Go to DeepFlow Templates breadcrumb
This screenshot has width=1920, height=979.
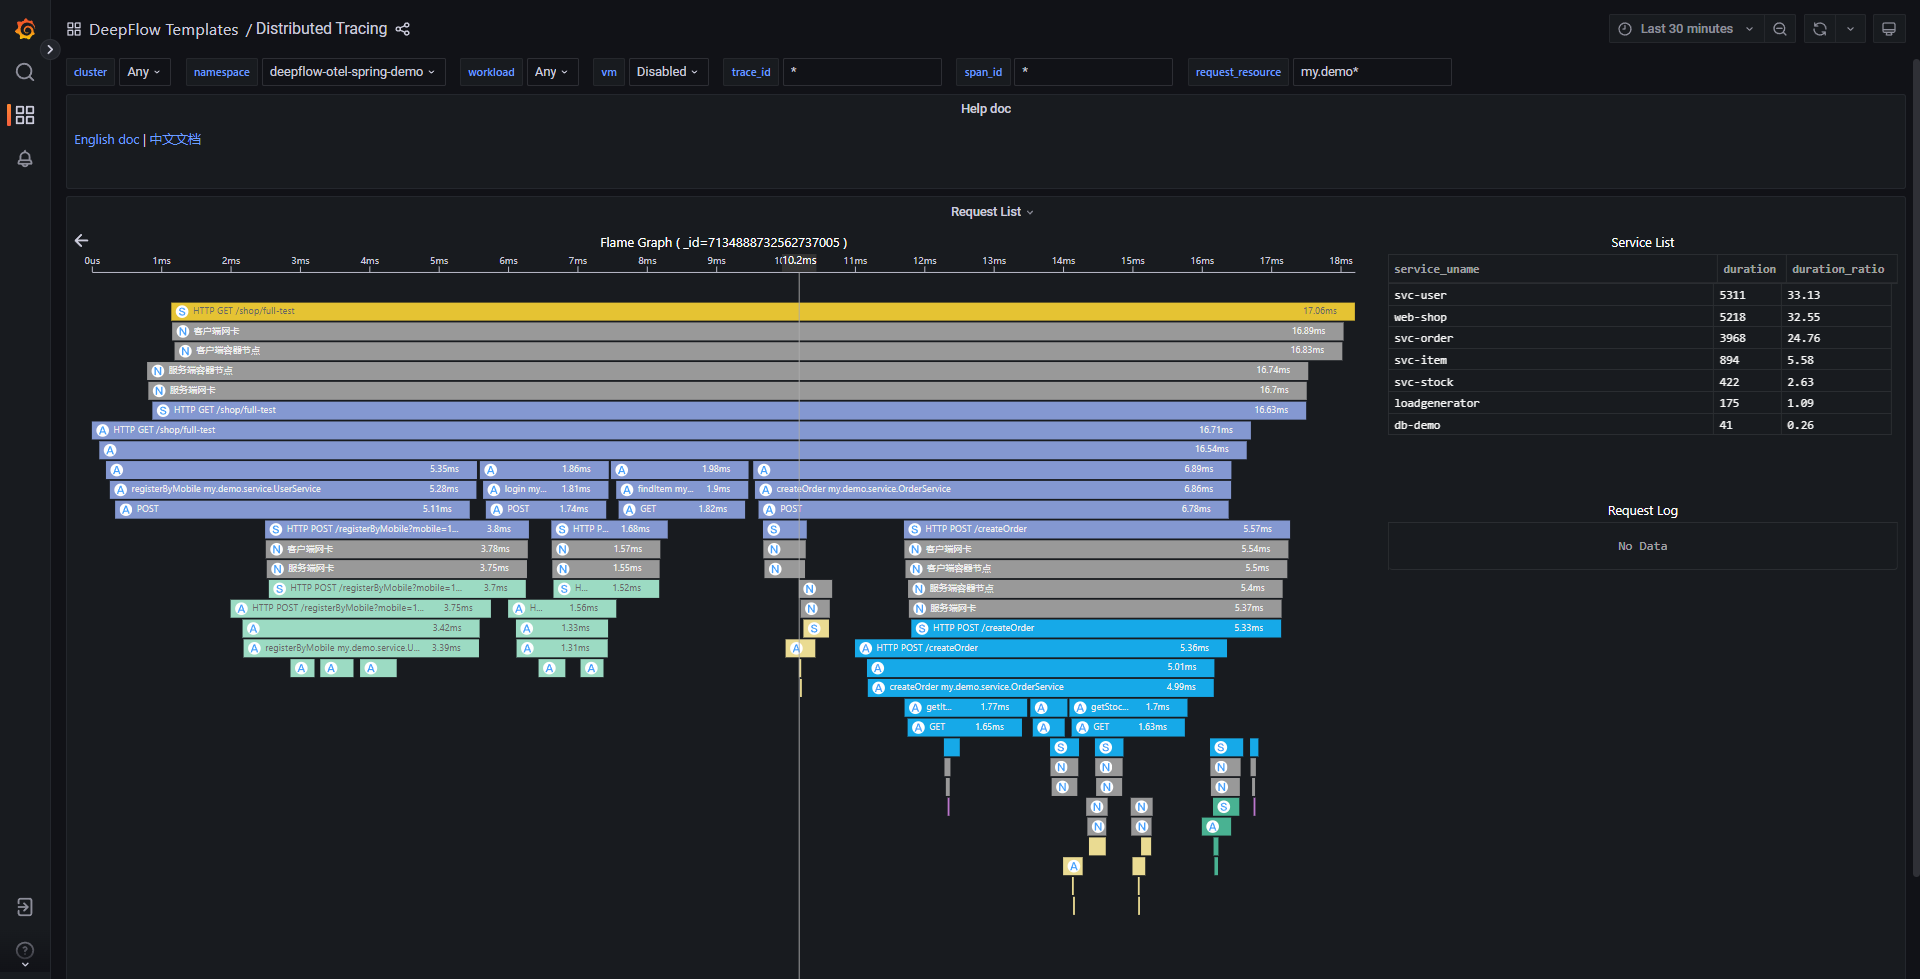[x=163, y=29]
